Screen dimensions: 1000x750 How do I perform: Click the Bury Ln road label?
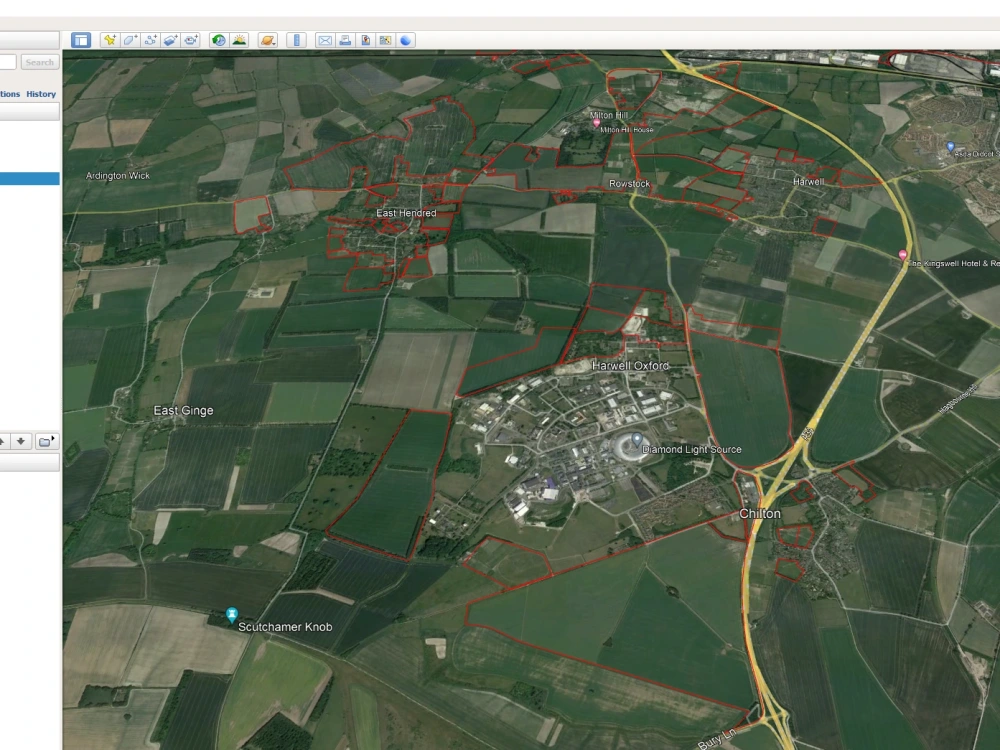click(x=717, y=739)
